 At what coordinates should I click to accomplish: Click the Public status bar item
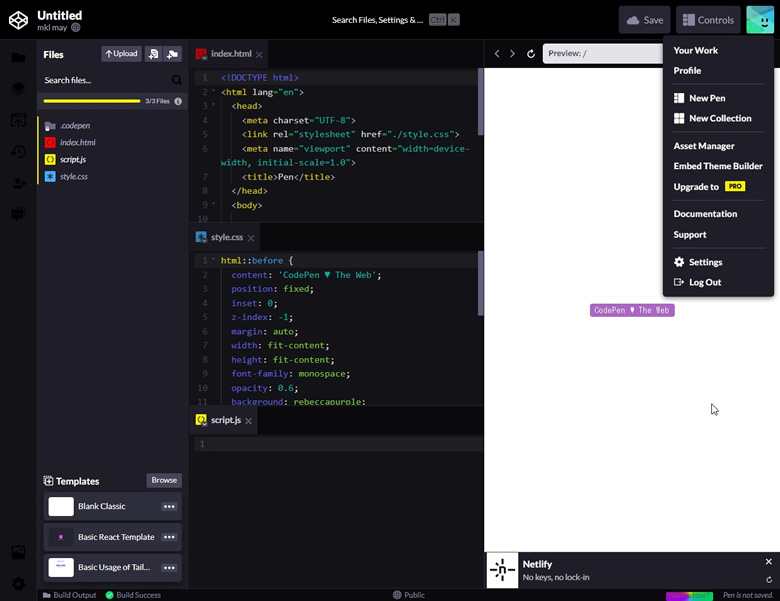(x=408, y=595)
